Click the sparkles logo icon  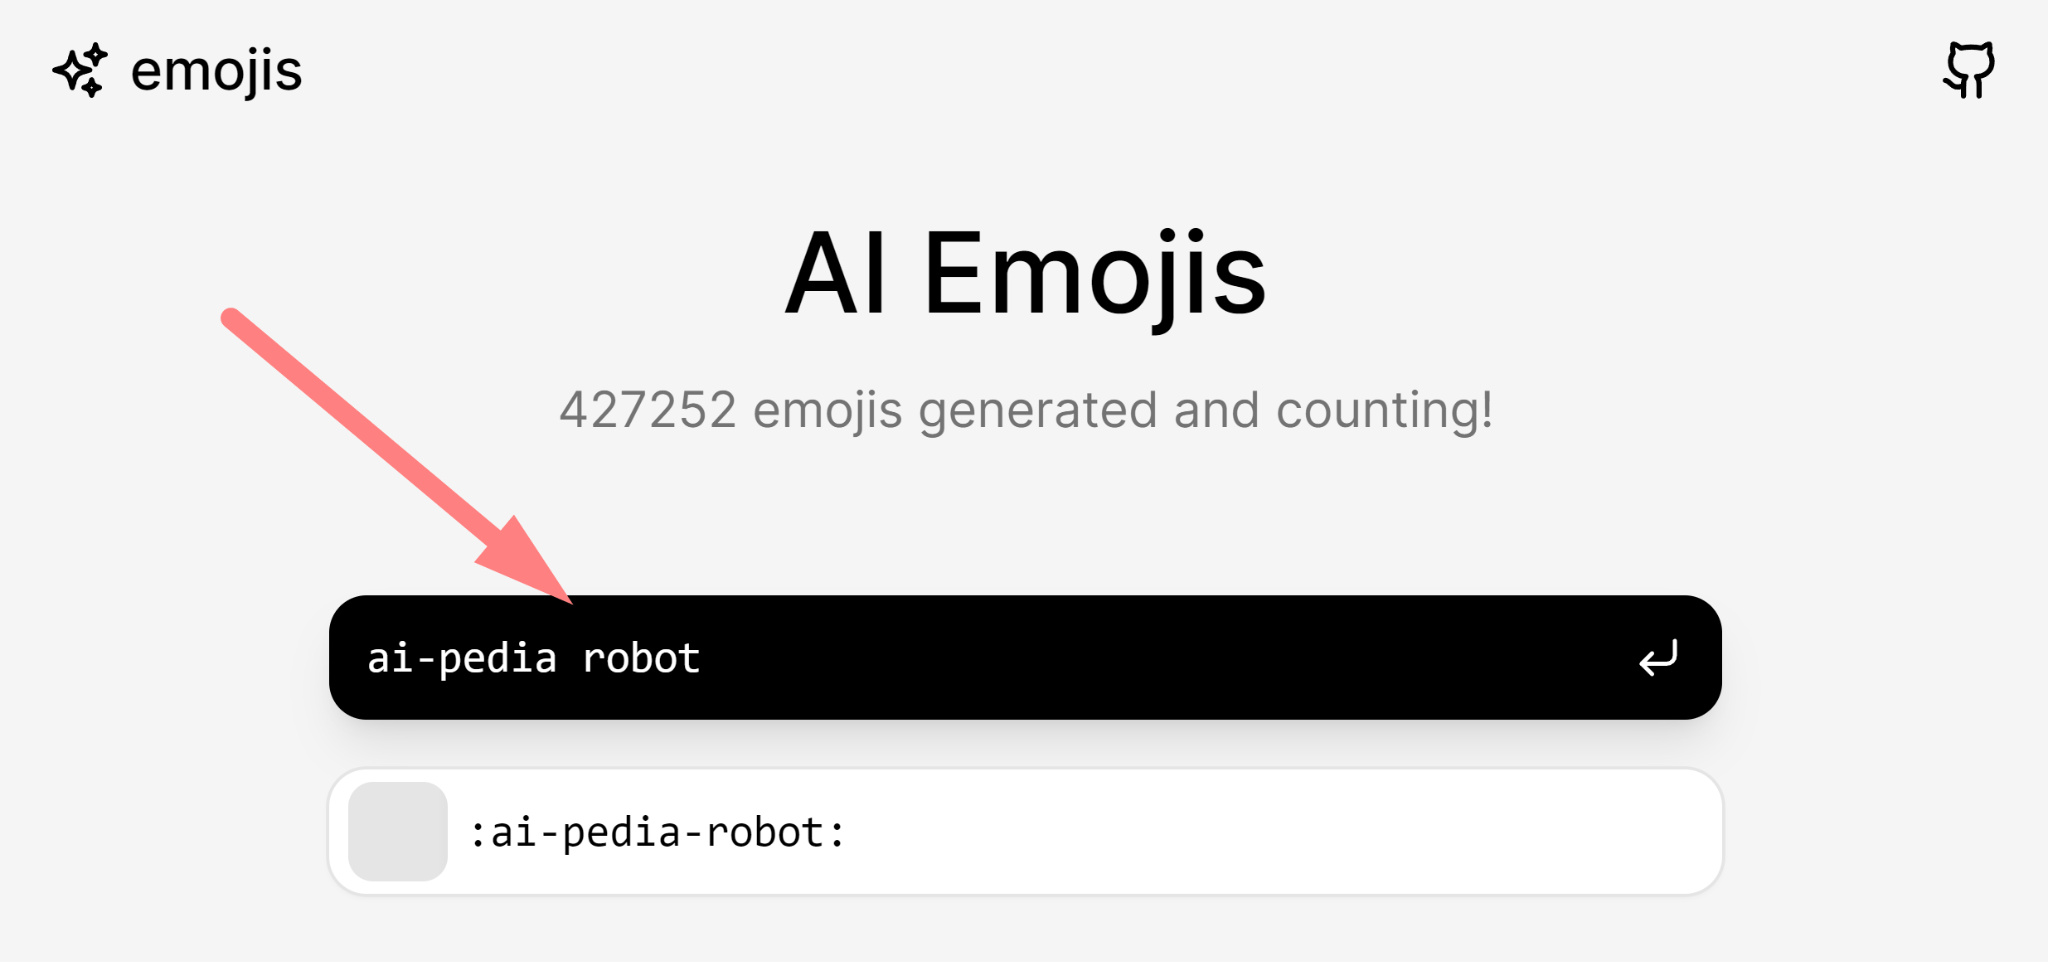tap(80, 70)
